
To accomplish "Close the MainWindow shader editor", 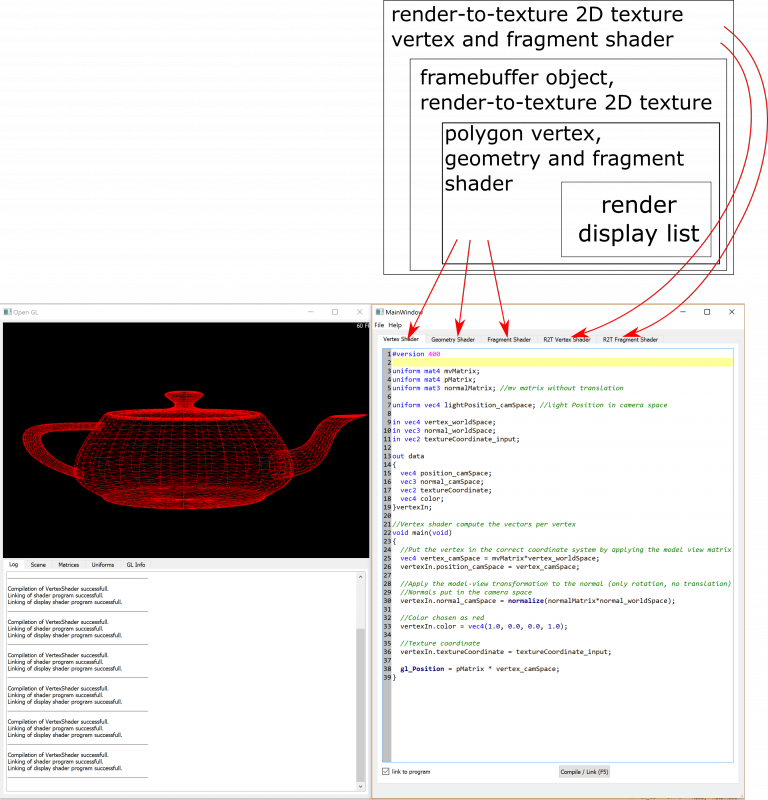I will click(731, 312).
